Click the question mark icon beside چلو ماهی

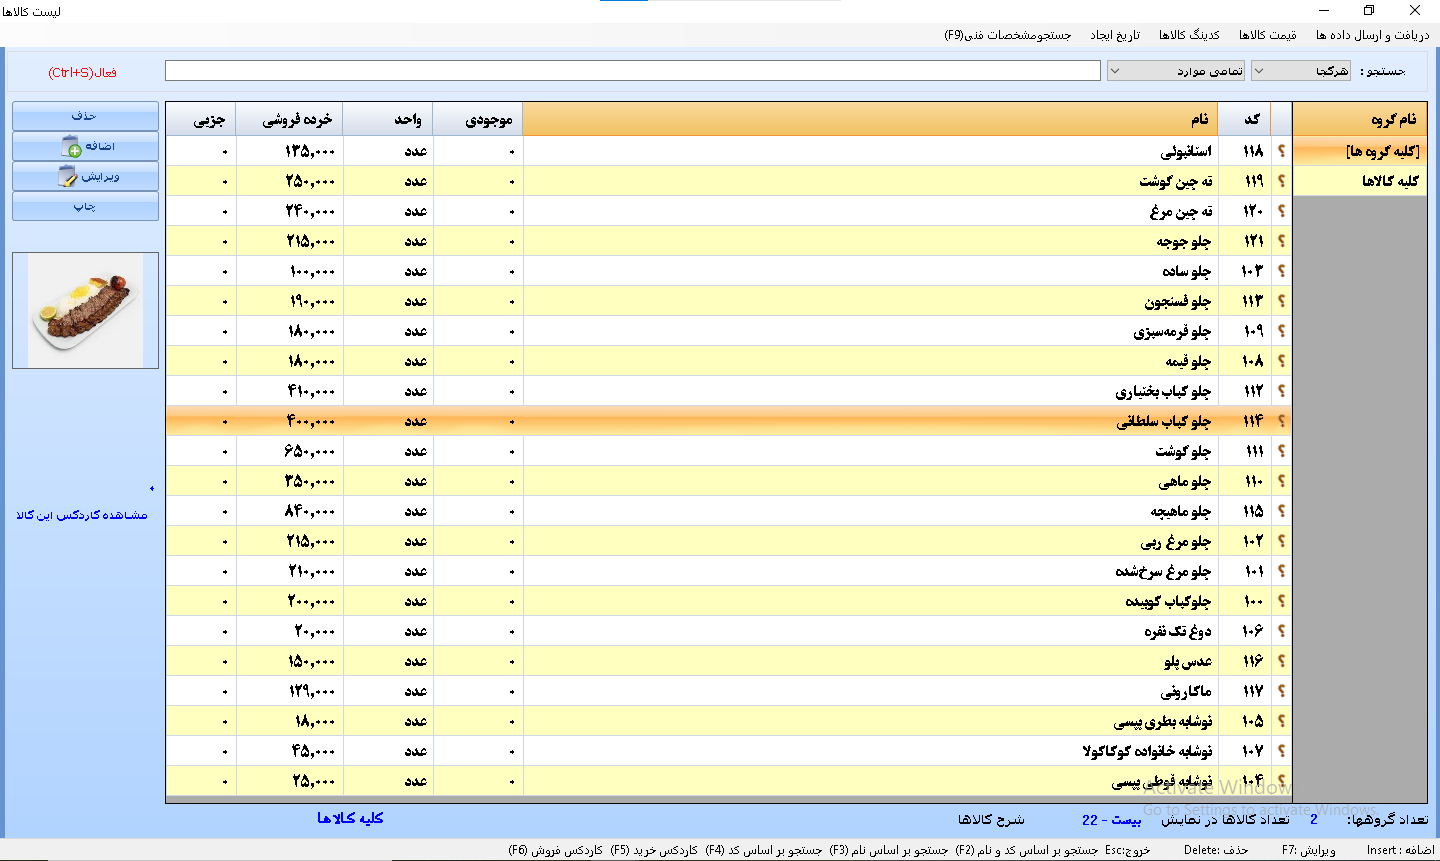click(x=1281, y=480)
